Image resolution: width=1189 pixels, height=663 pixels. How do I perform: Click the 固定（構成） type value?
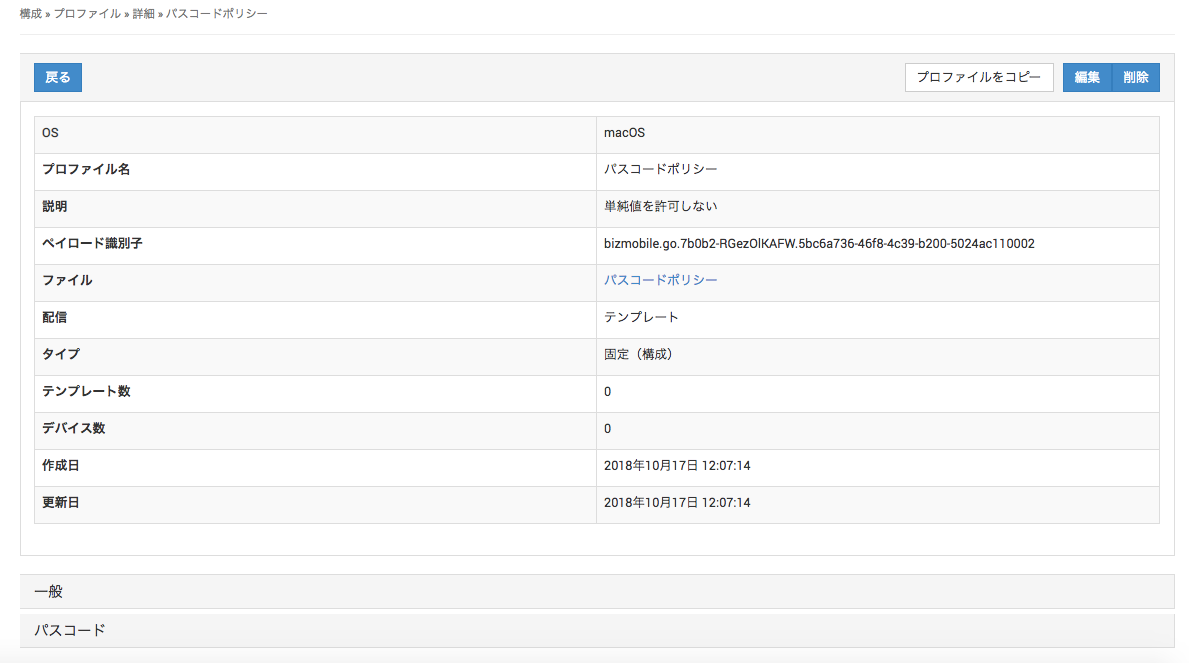pyautogui.click(x=638, y=355)
